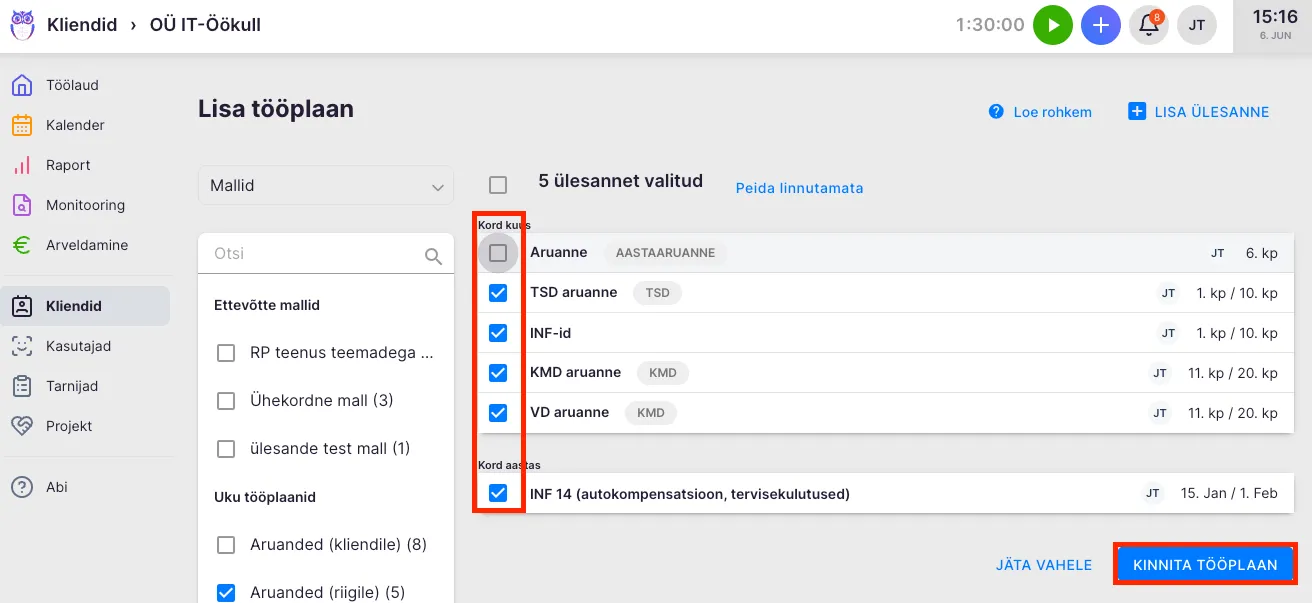The image size is (1312, 603).
Task: Click Peida linnutamata link
Action: point(799,188)
